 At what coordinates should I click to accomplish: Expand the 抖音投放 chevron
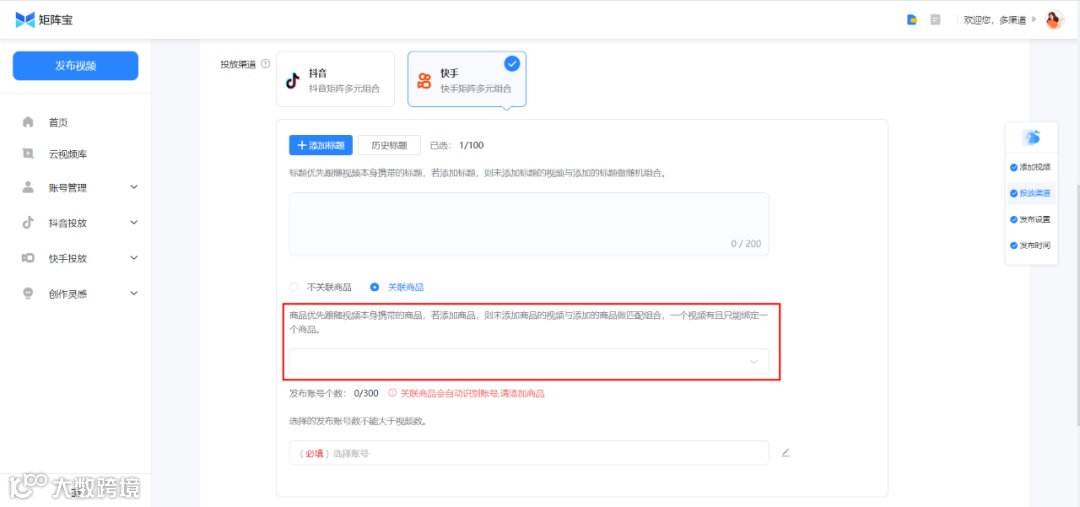point(134,223)
